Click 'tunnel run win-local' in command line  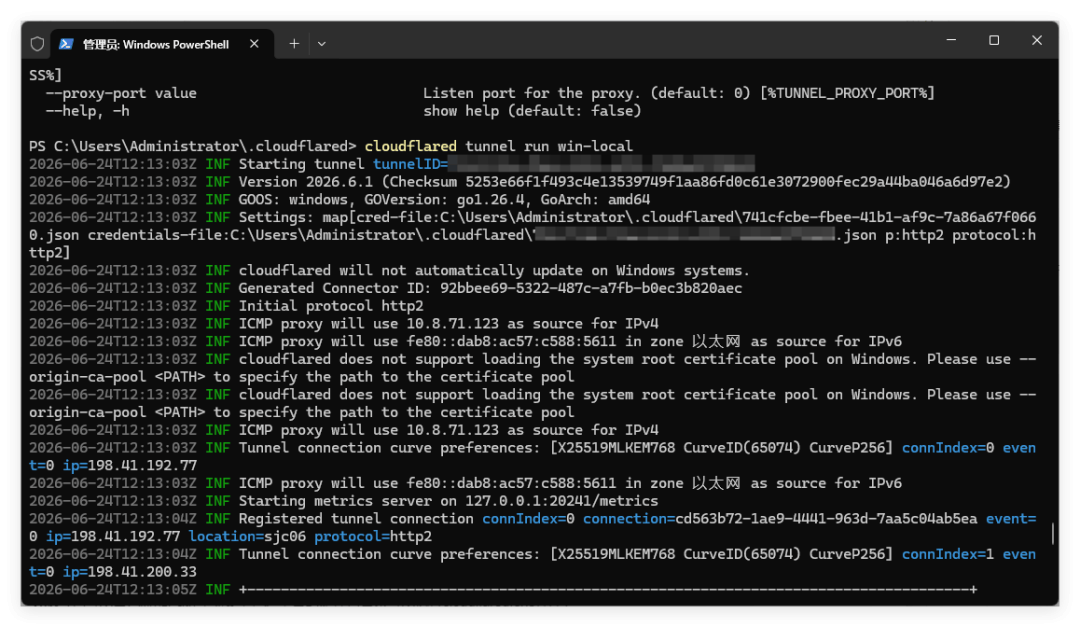(x=549, y=146)
